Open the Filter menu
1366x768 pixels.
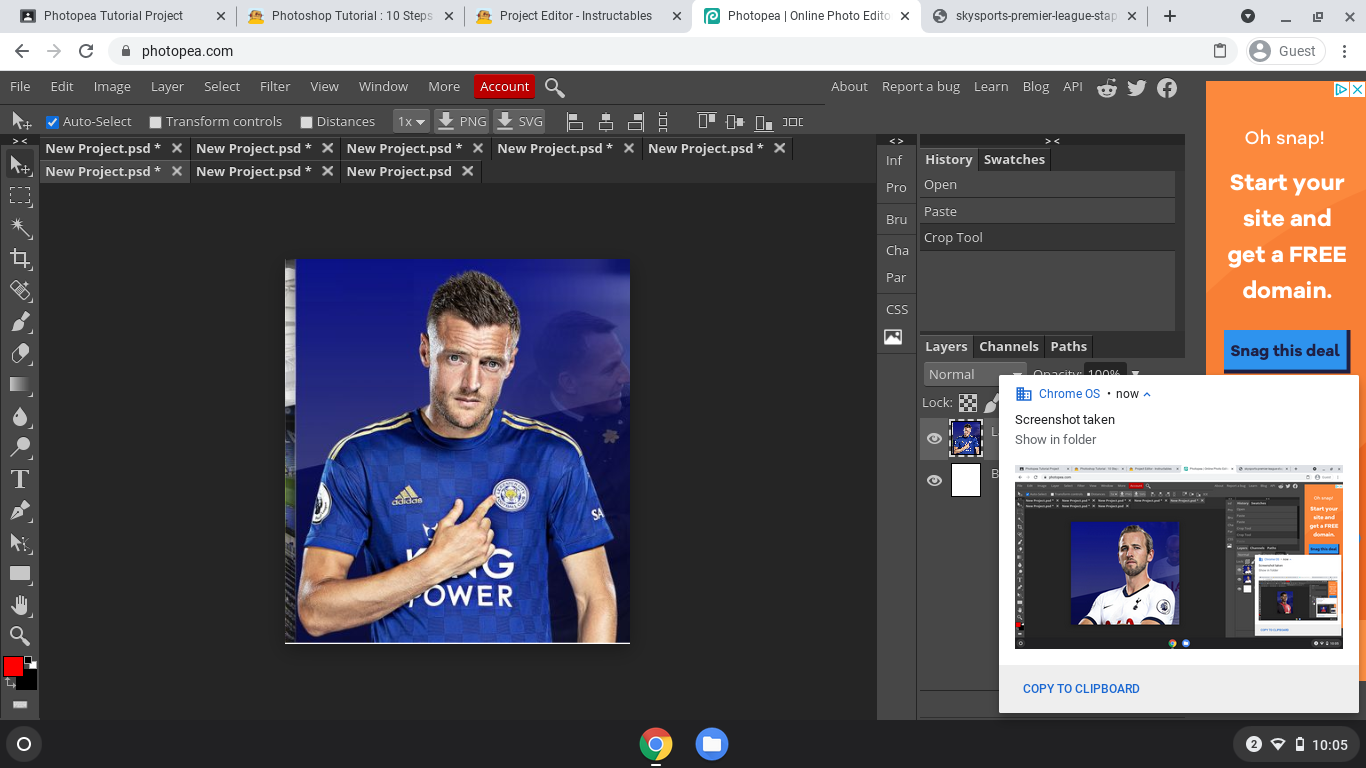point(274,86)
